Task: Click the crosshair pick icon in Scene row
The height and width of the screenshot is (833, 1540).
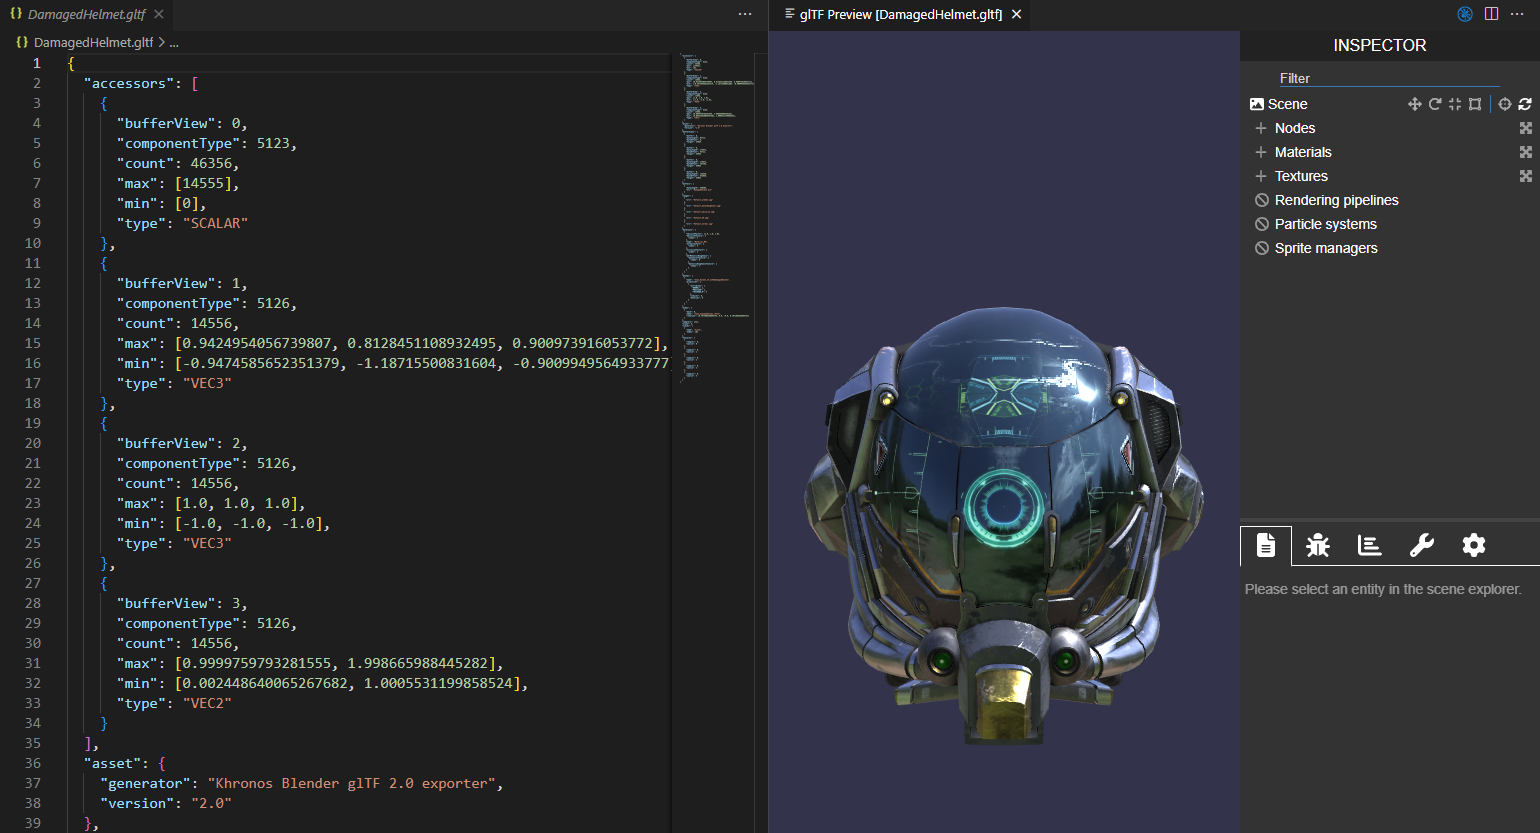Action: click(x=1505, y=104)
